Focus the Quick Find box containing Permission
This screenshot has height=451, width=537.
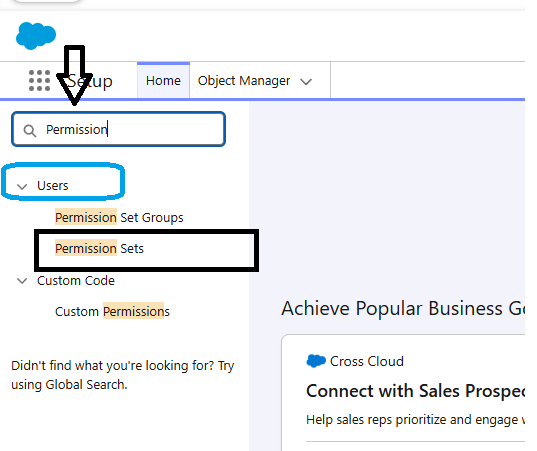click(x=118, y=129)
